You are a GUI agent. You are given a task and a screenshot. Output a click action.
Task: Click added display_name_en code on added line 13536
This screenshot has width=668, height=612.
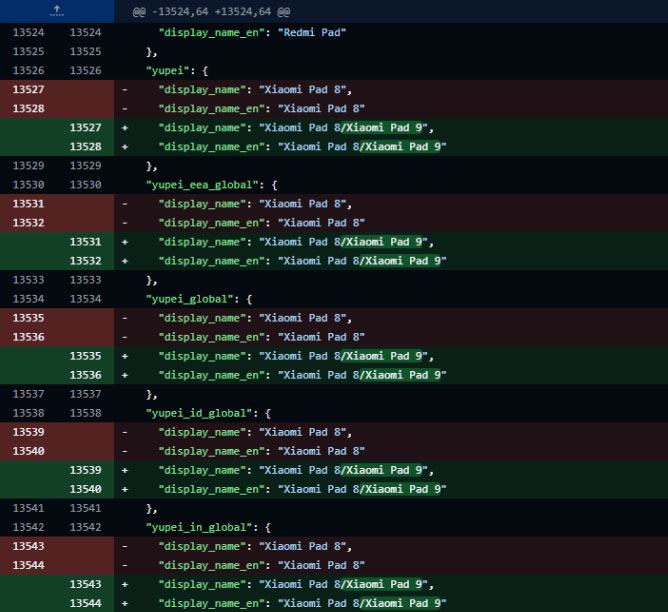(x=302, y=375)
